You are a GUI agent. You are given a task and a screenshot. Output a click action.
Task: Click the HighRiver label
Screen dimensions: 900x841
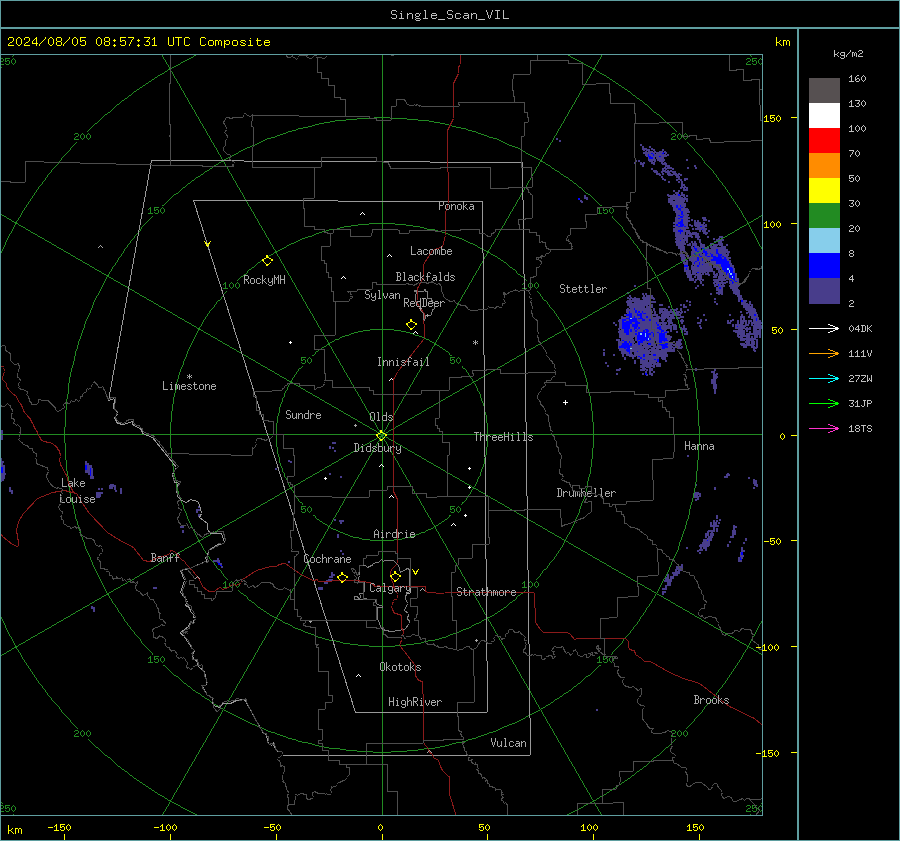[x=415, y=702]
